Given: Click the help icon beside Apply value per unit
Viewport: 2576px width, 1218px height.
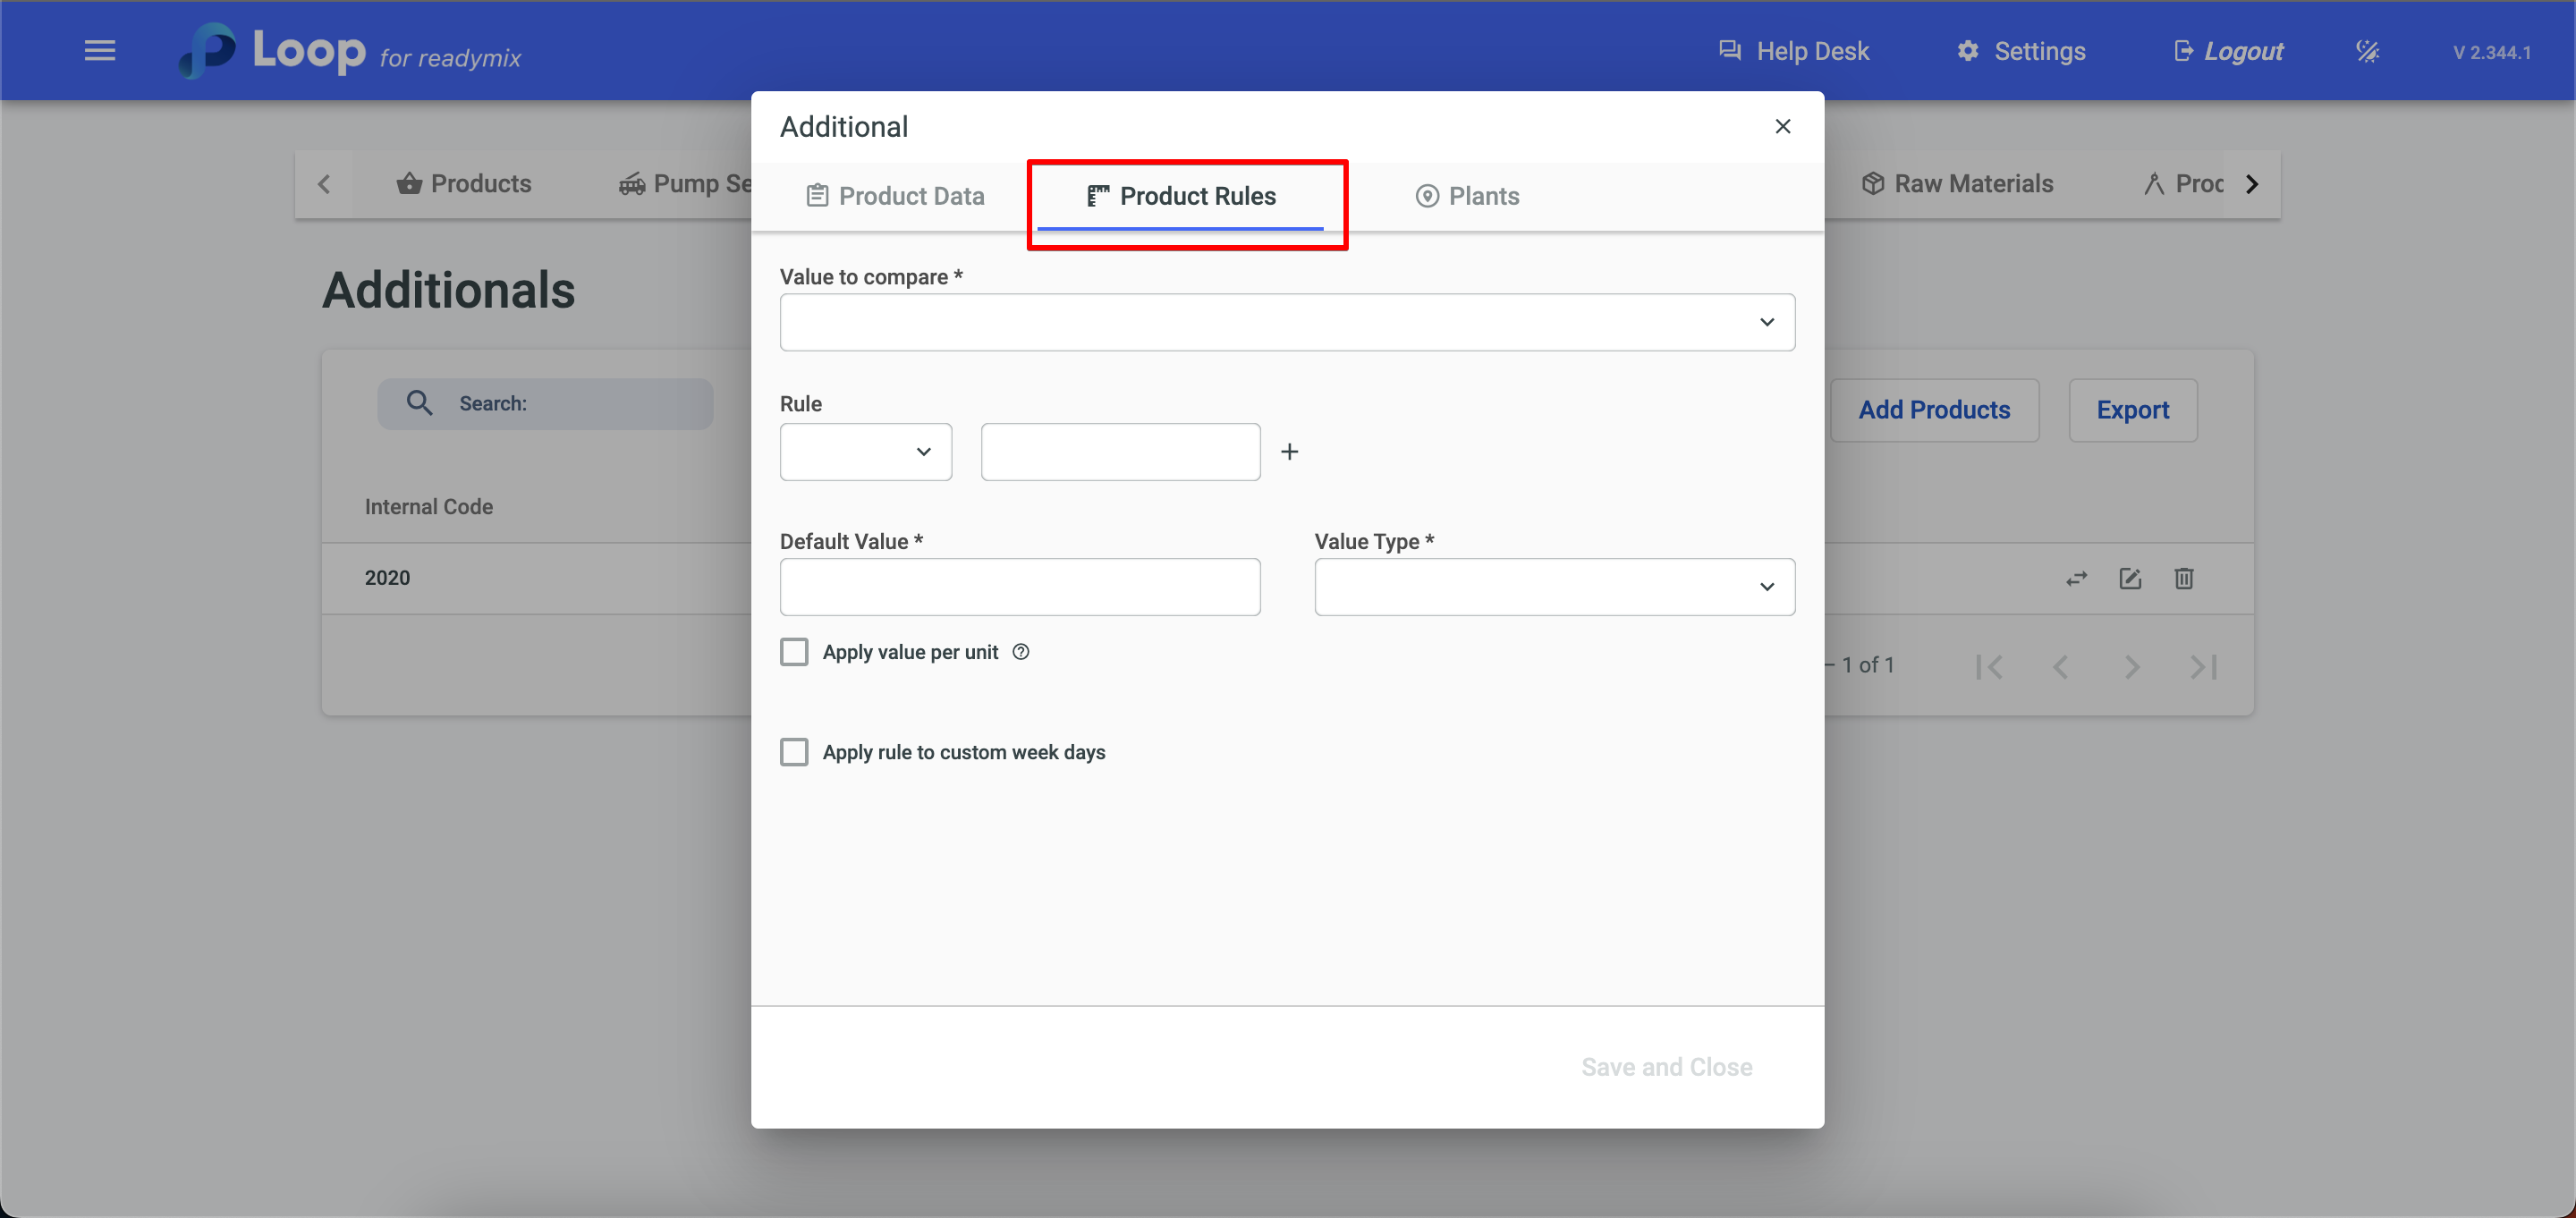Looking at the screenshot, I should [1020, 652].
